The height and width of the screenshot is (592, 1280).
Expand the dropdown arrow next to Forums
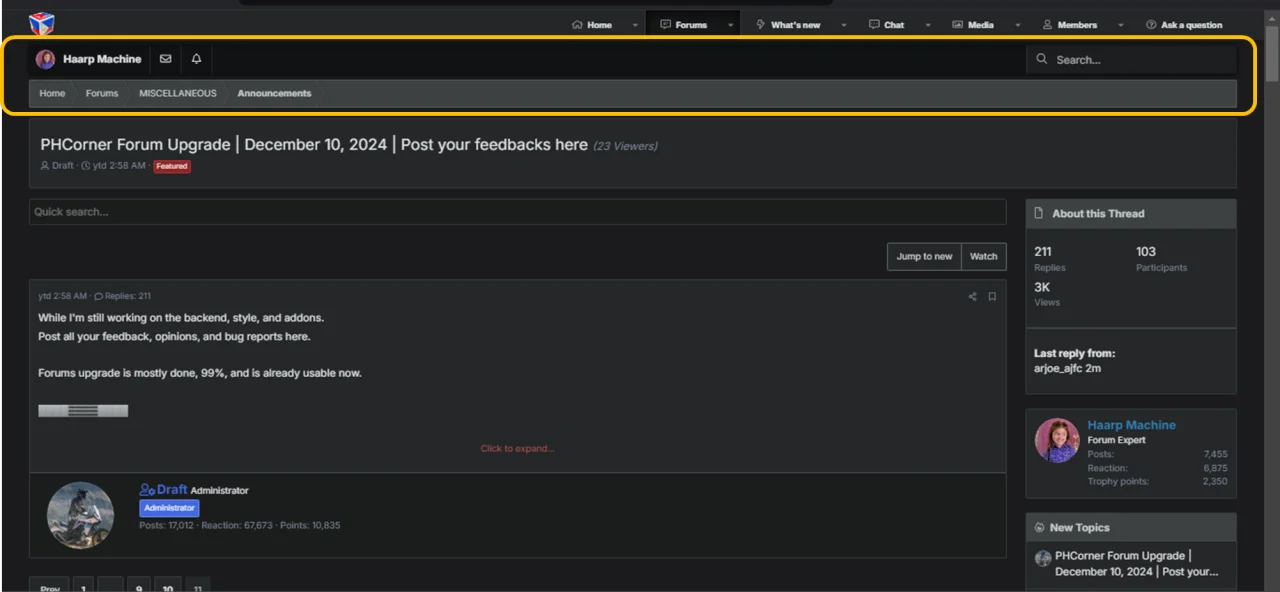tap(731, 25)
